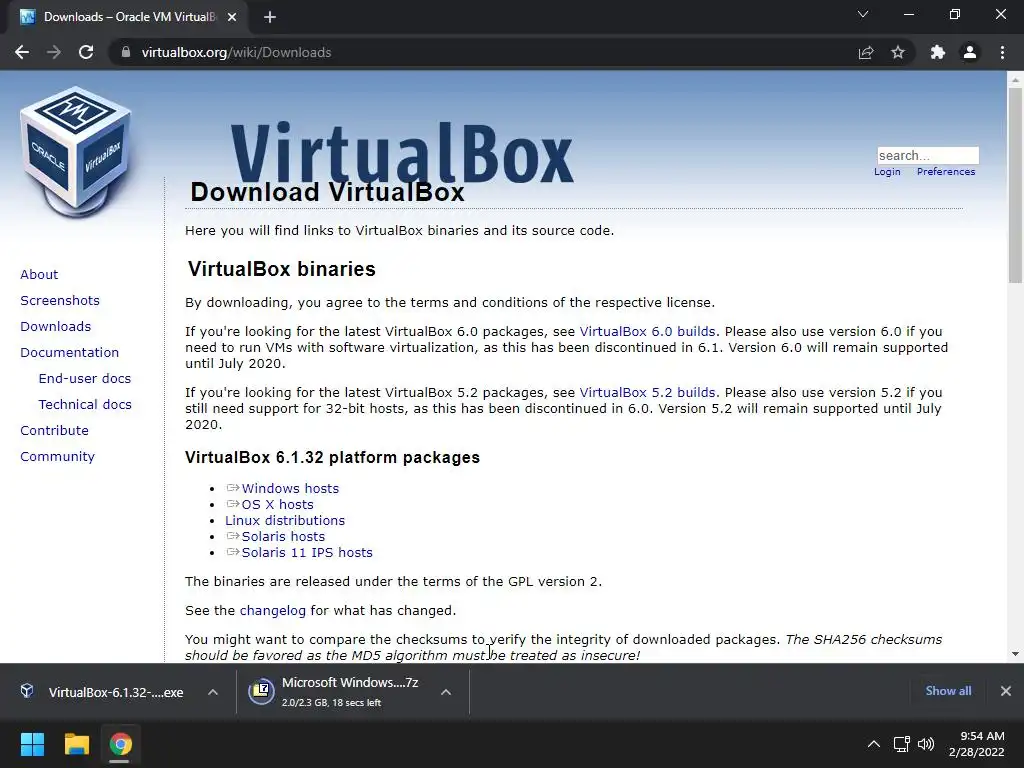The width and height of the screenshot is (1024, 768).
Task: Close the downloads bar
Action: coord(1006,691)
